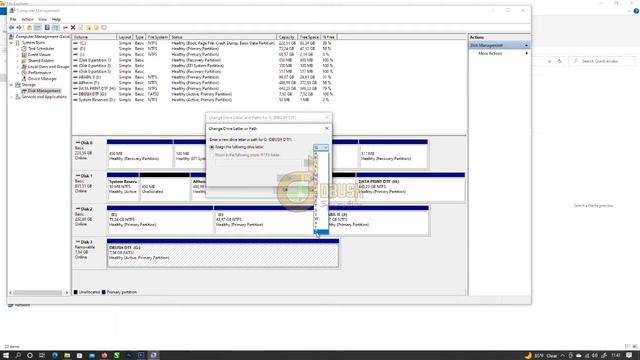Select Event Viewer tree item
The width and height of the screenshot is (640, 360).
[39, 54]
